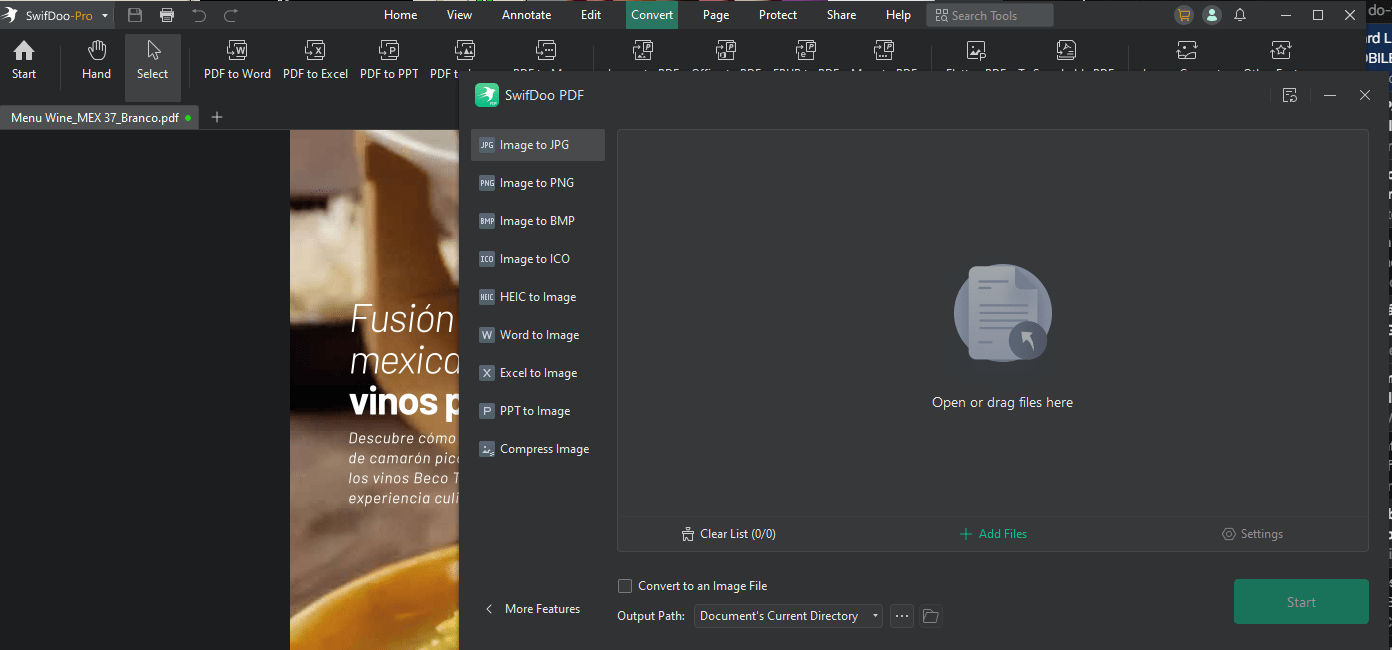This screenshot has height=650, width=1392.
Task: Open the notifications bell
Action: 1240,15
